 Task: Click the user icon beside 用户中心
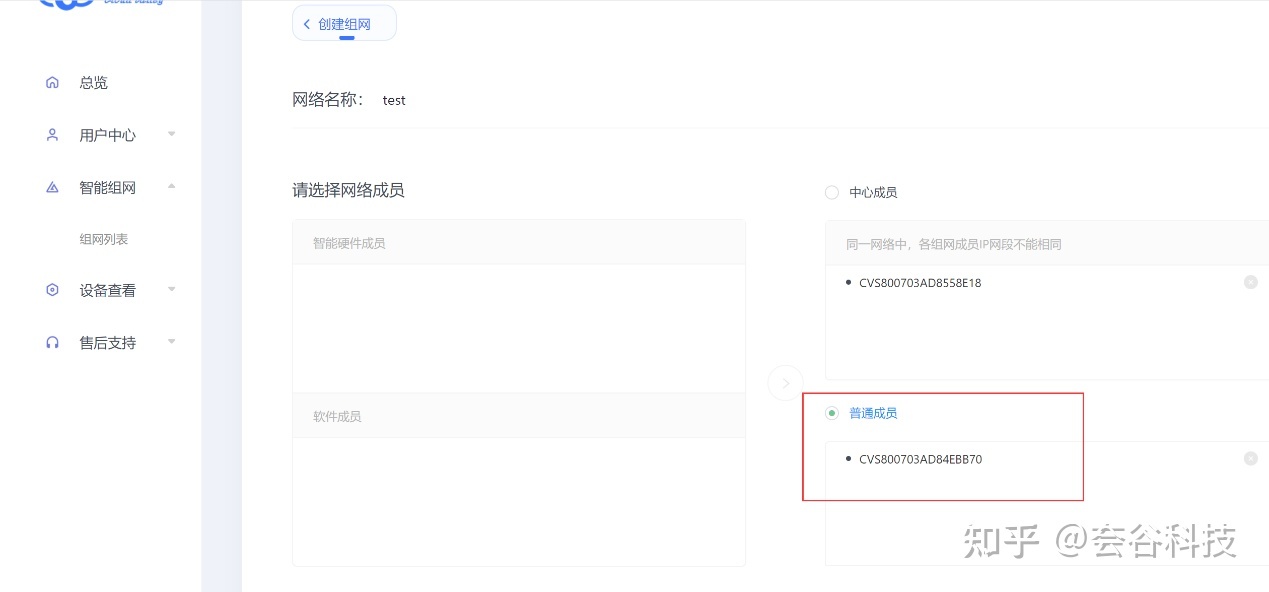point(53,135)
